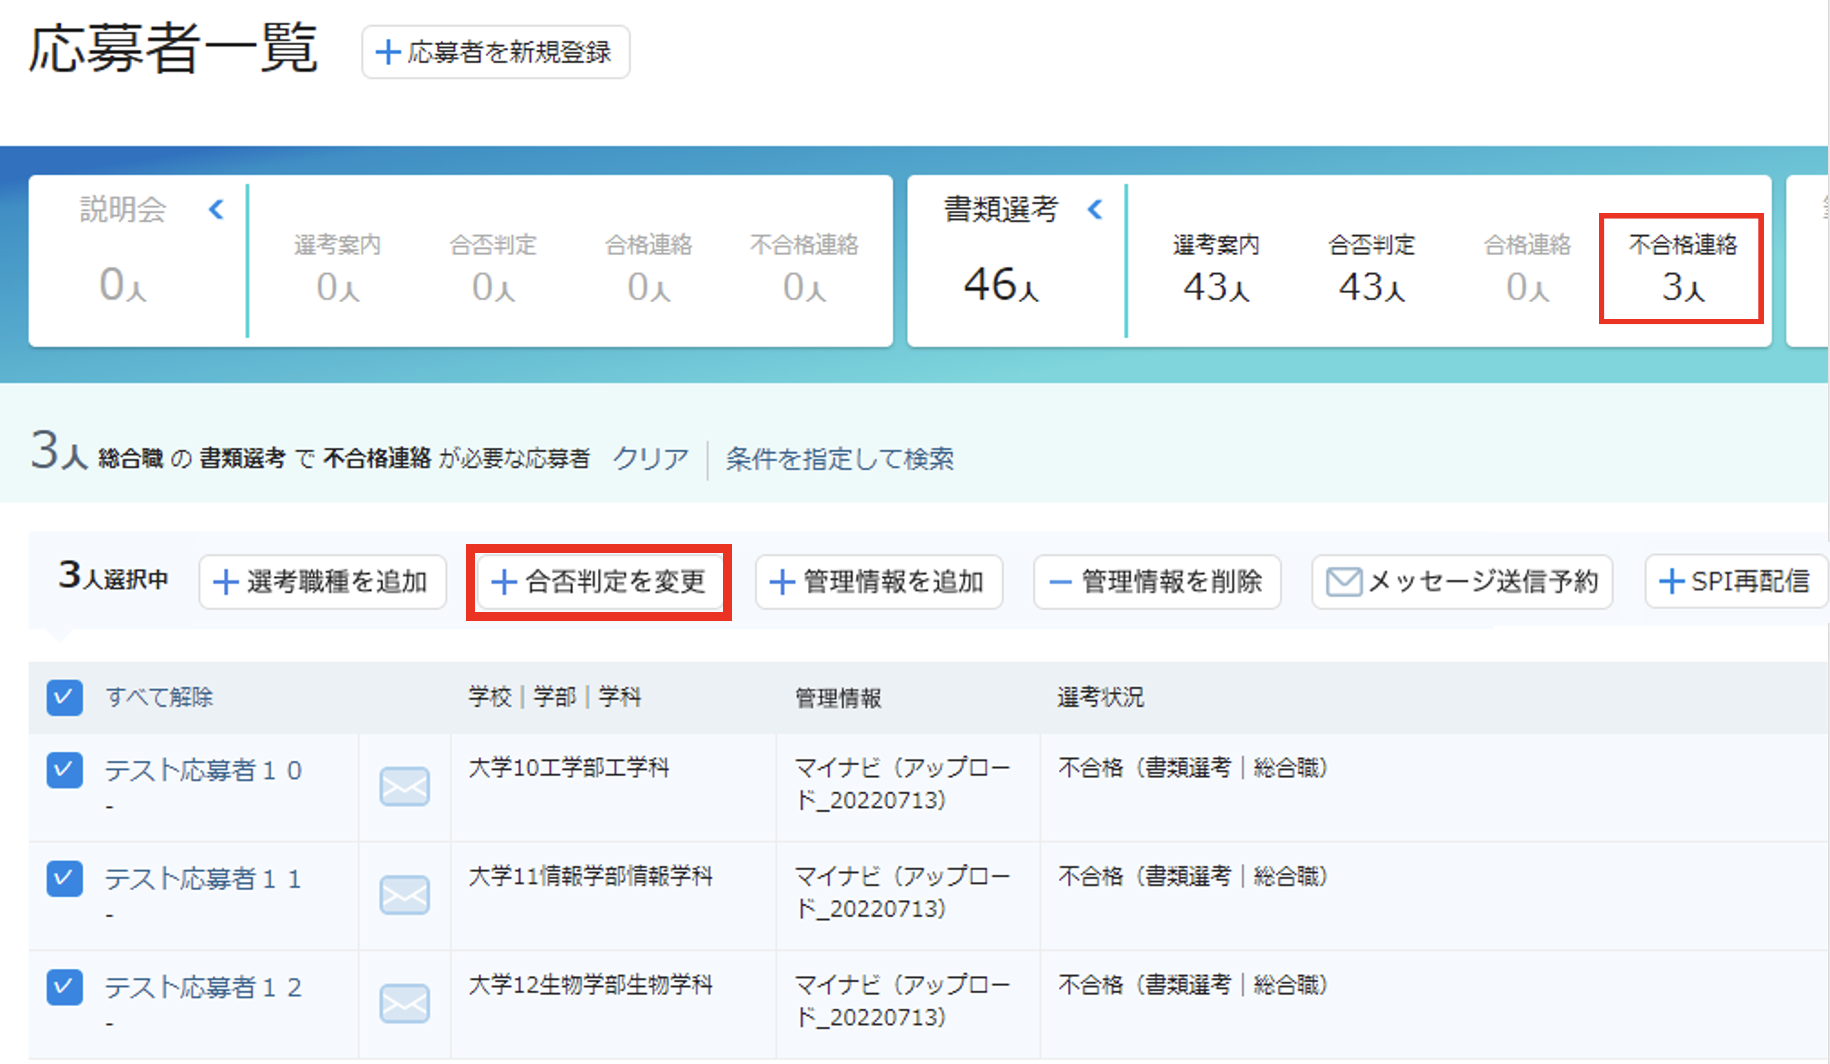
Task: Click マイナビ管理情報 in テスト応募者12 row
Action: [x=903, y=1001]
